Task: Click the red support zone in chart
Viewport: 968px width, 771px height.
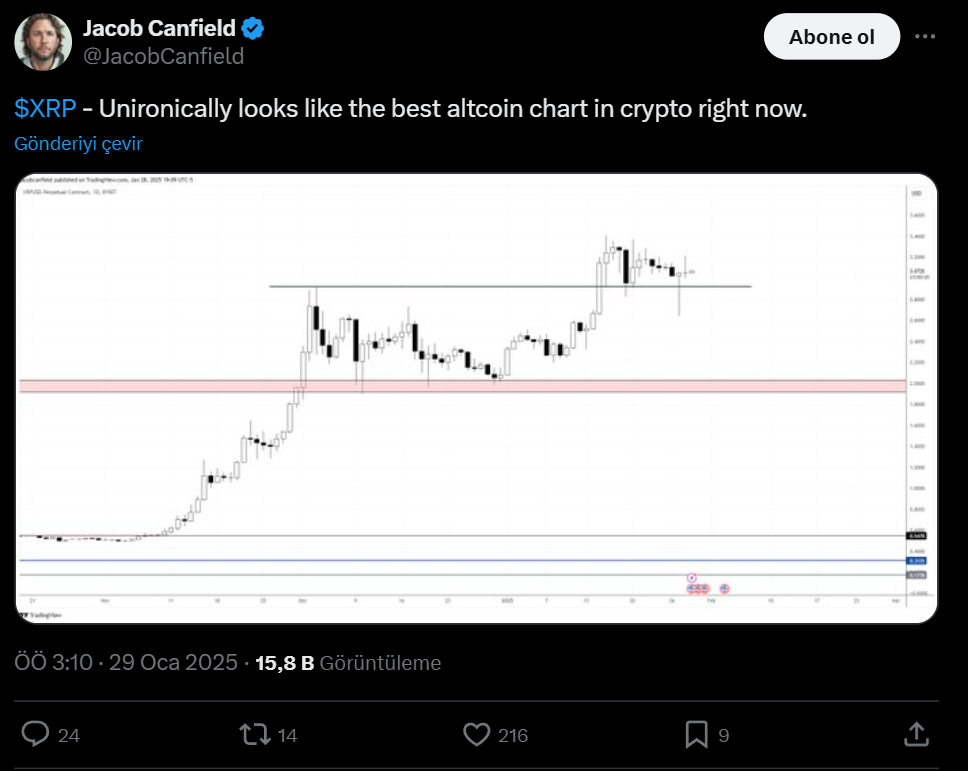Action: (x=460, y=386)
